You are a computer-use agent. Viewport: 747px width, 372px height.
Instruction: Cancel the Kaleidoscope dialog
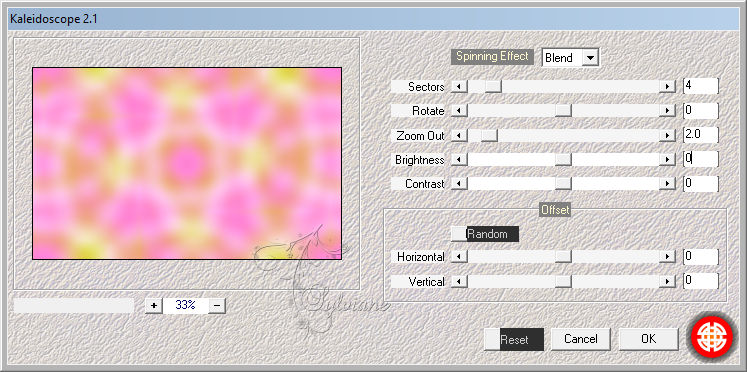click(581, 339)
